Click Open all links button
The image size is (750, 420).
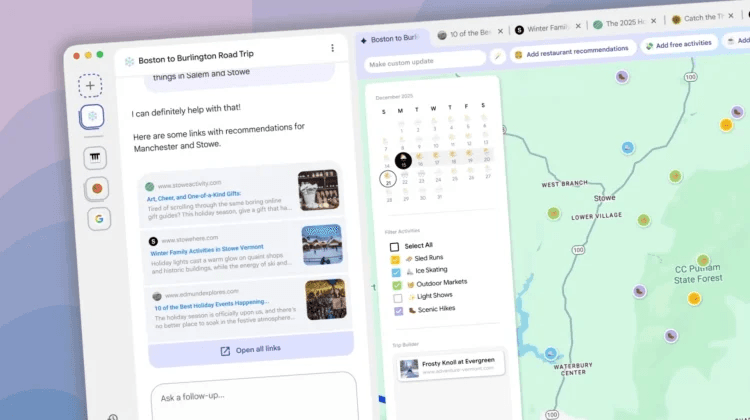coord(251,350)
